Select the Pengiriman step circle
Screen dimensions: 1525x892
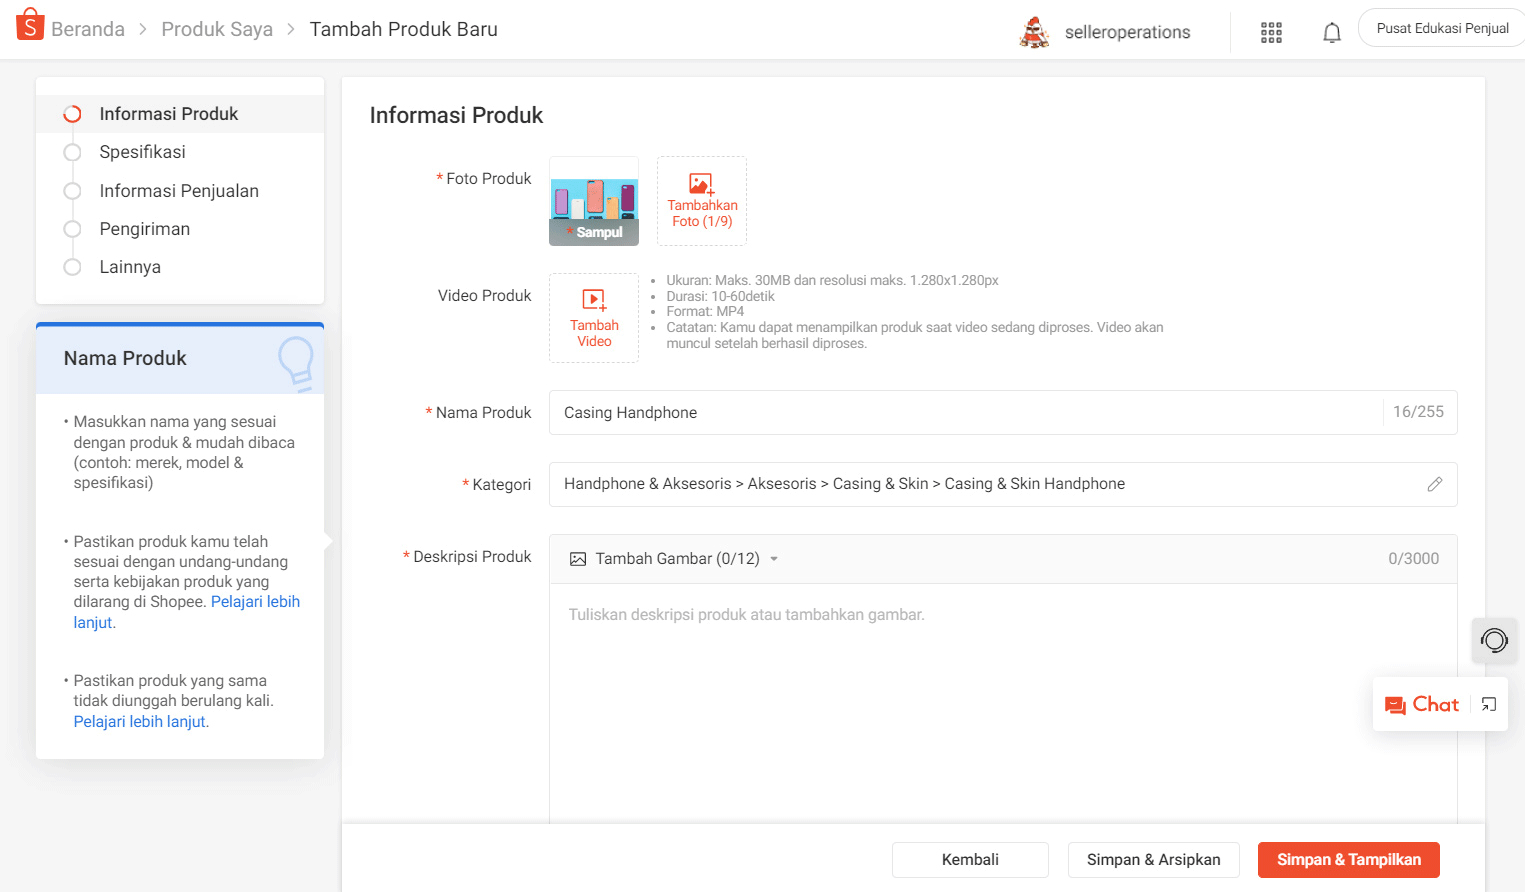(x=71, y=228)
